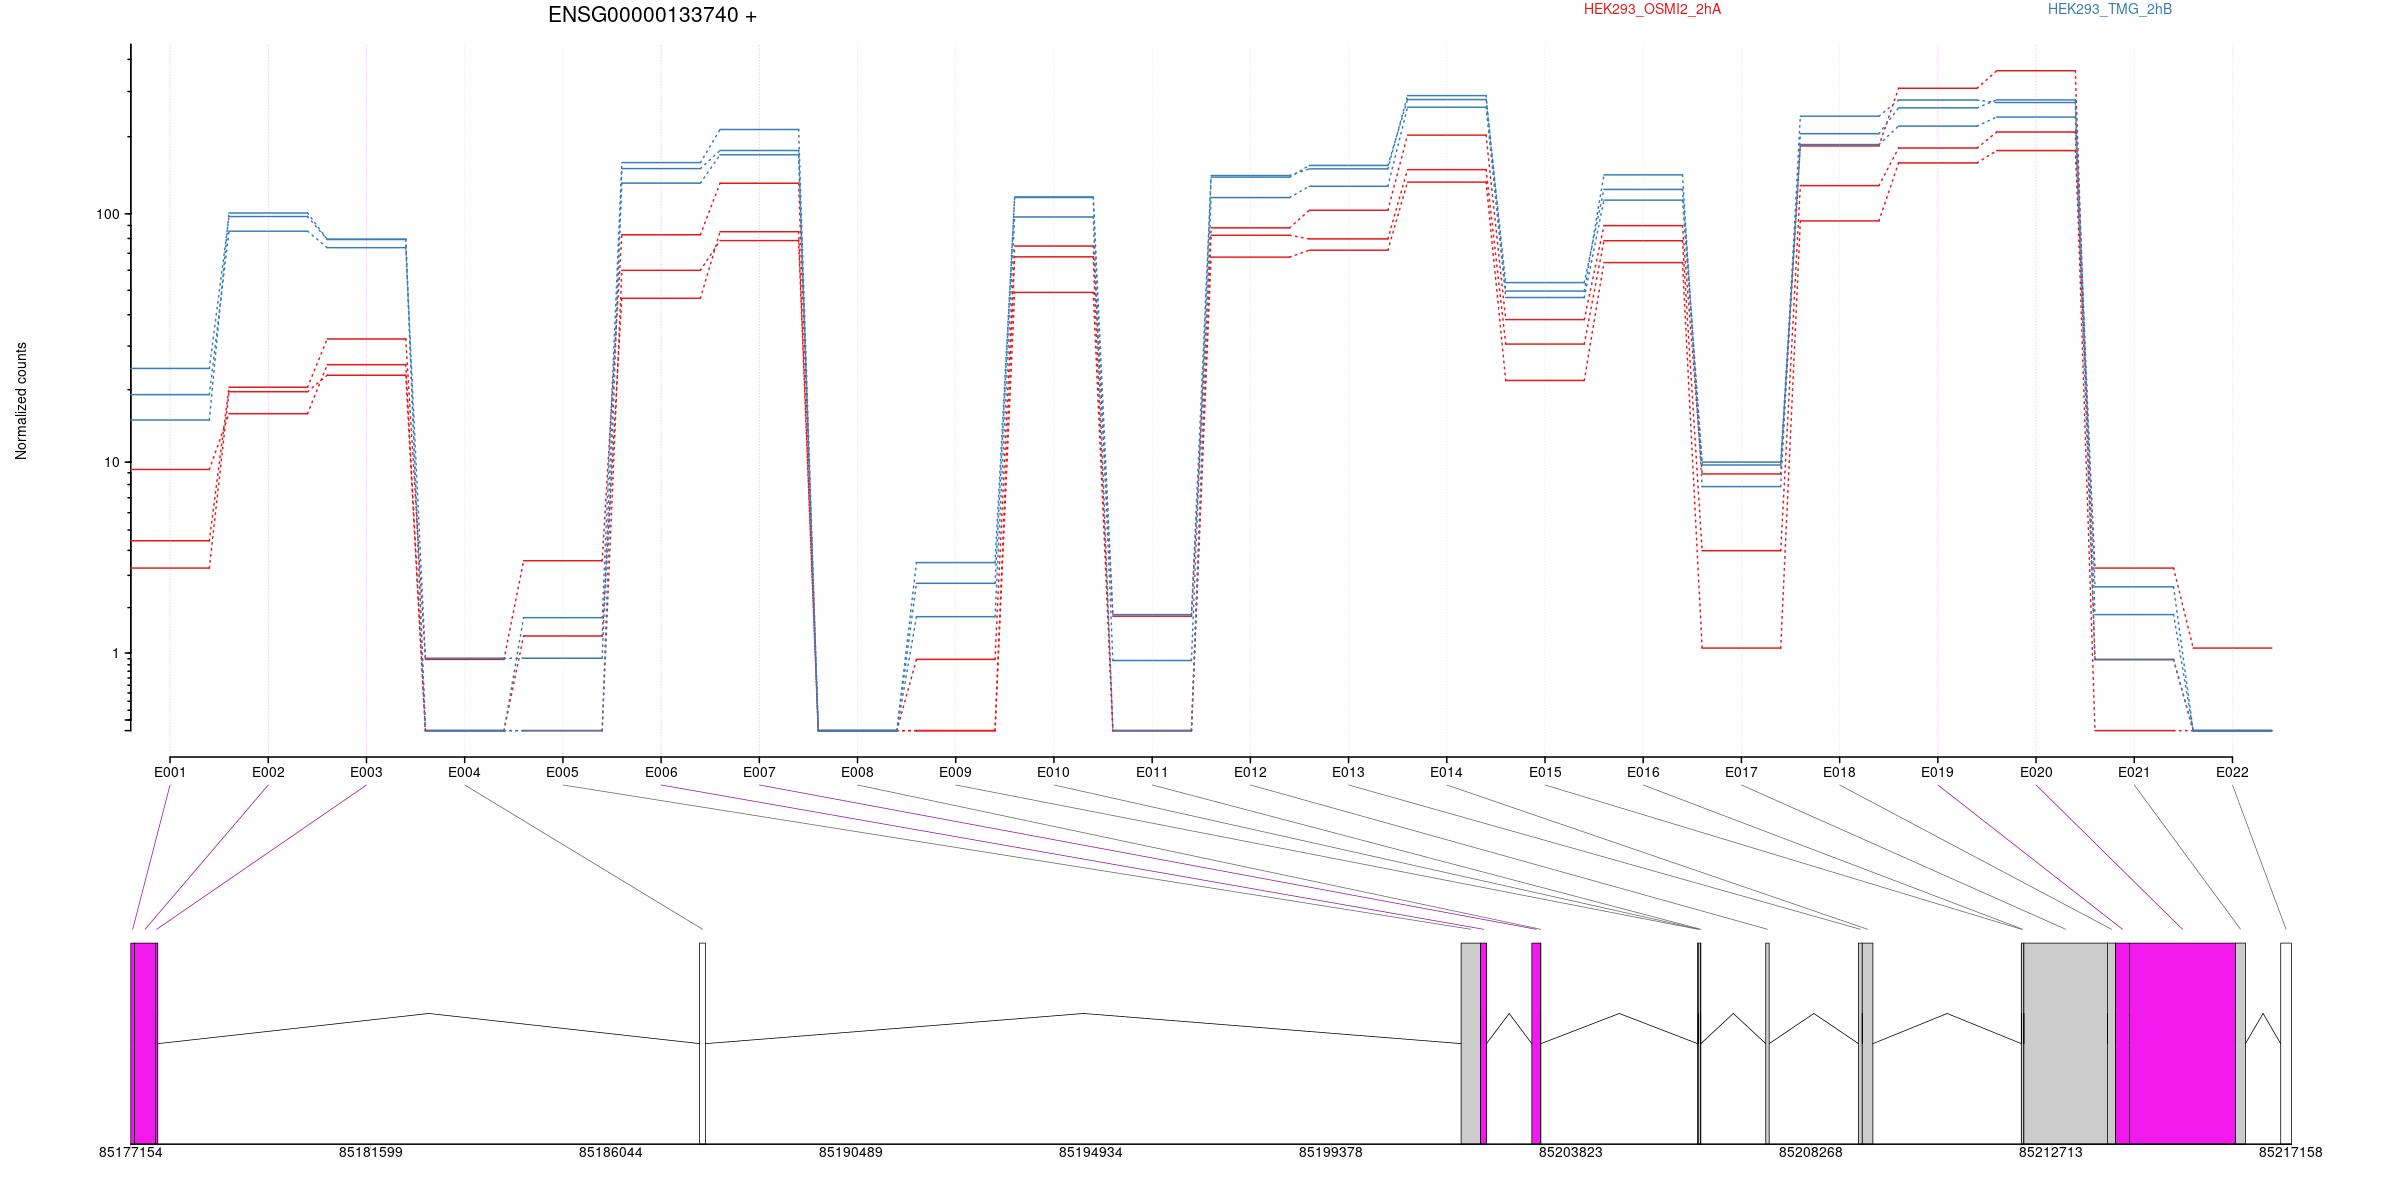Click exon label E002
The width and height of the screenshot is (2400, 1200).
268,772
